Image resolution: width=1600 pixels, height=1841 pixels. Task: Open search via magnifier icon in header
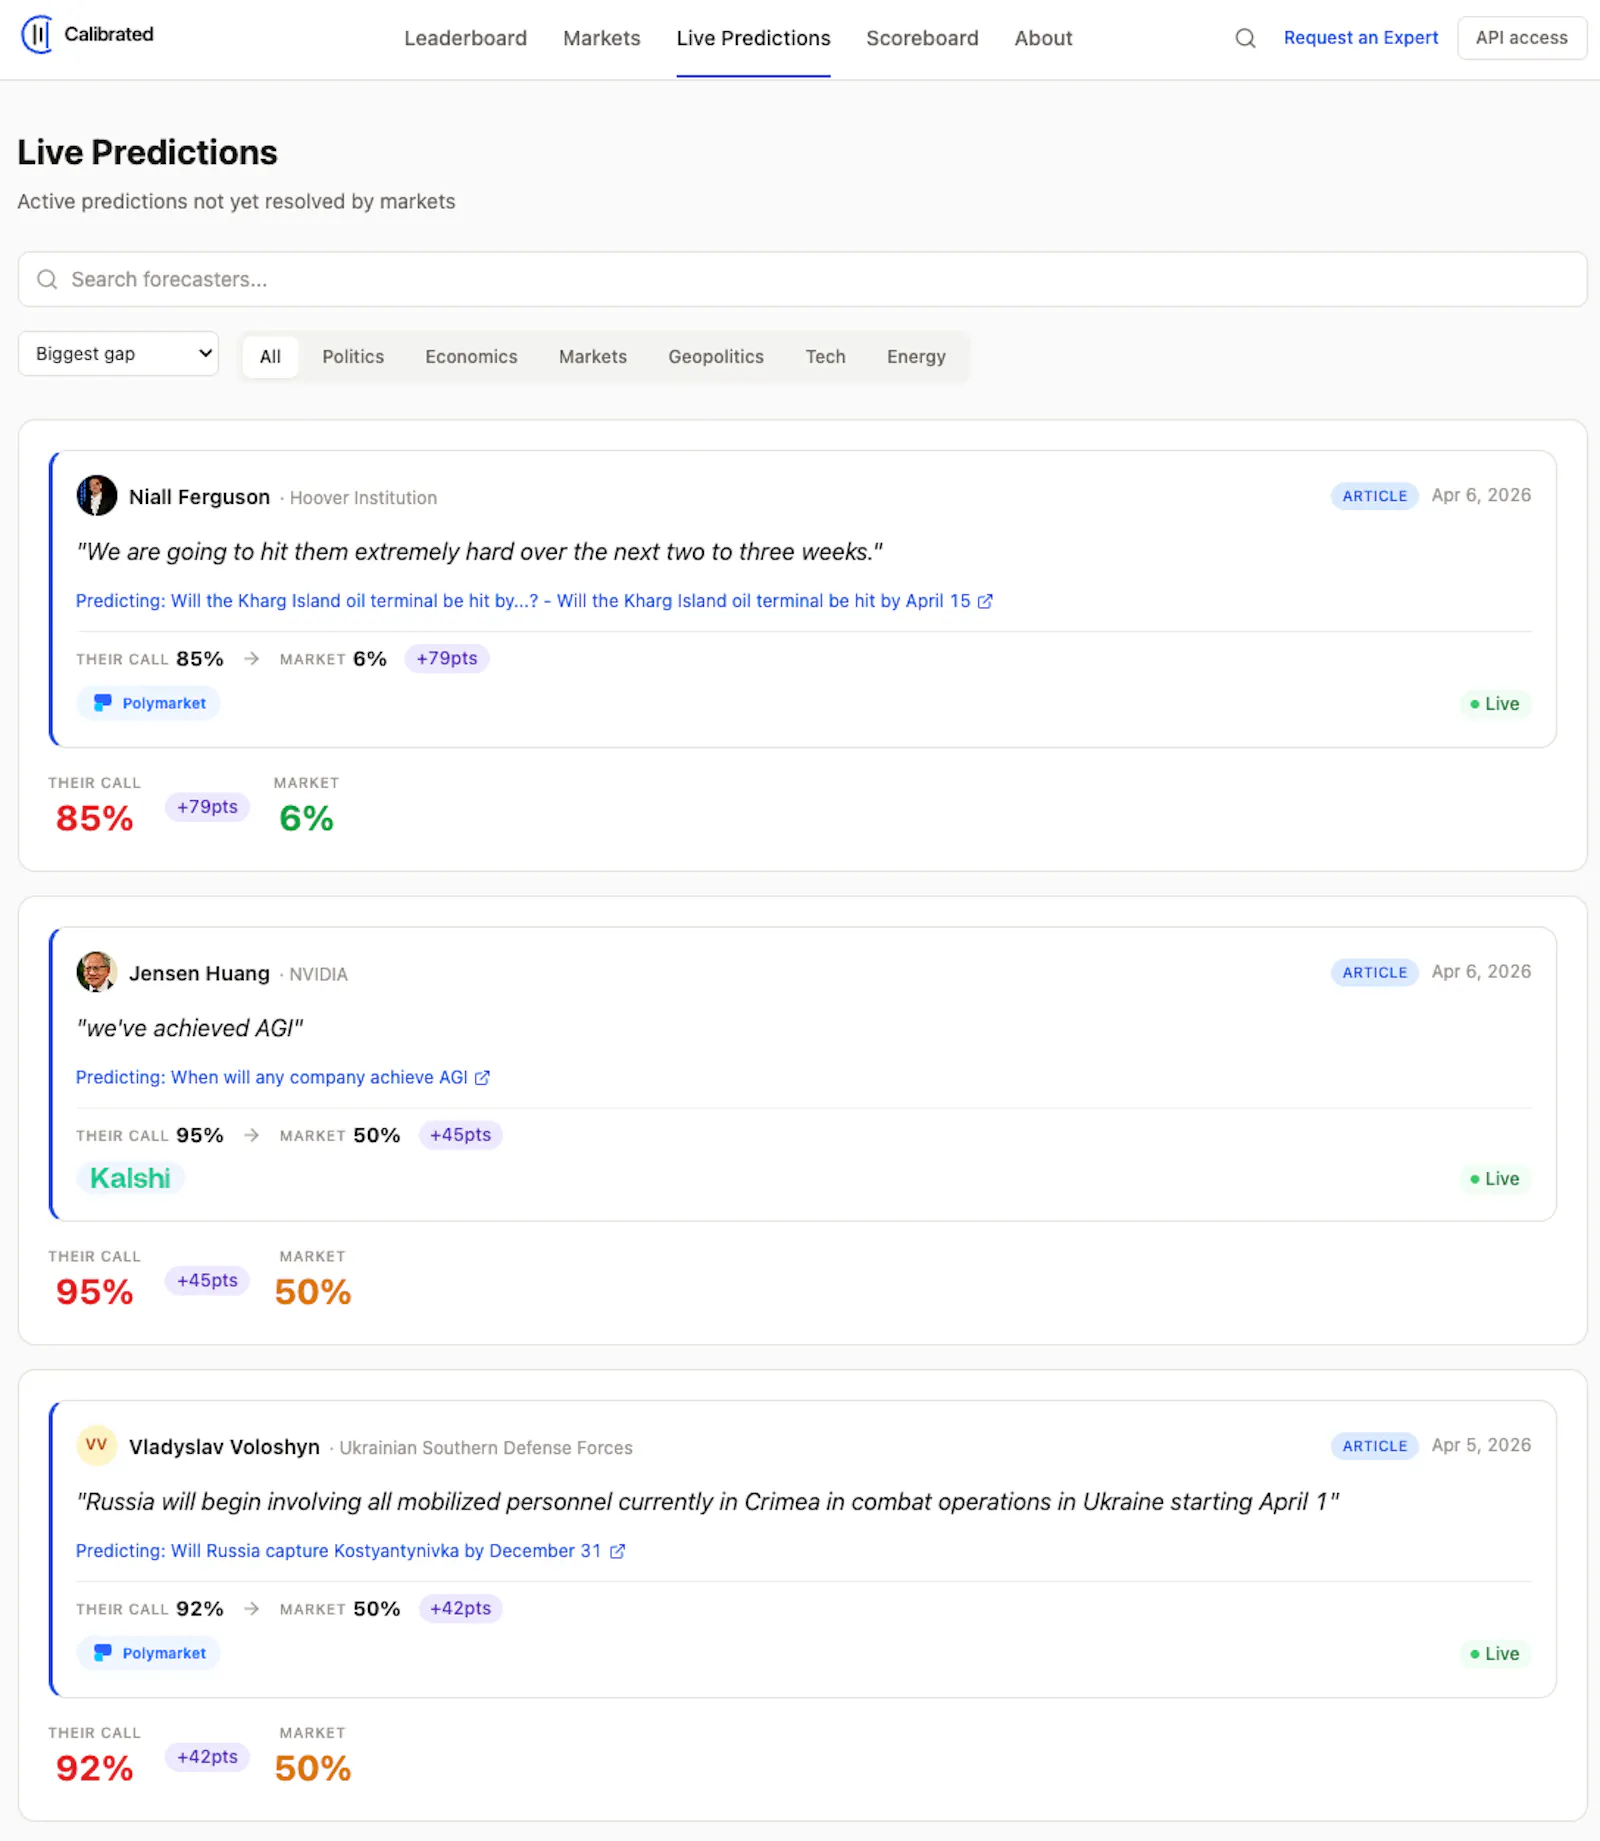(1245, 38)
